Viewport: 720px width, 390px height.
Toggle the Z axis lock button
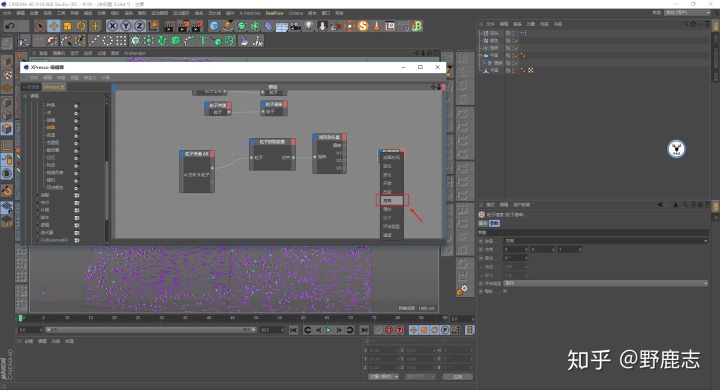[140, 26]
